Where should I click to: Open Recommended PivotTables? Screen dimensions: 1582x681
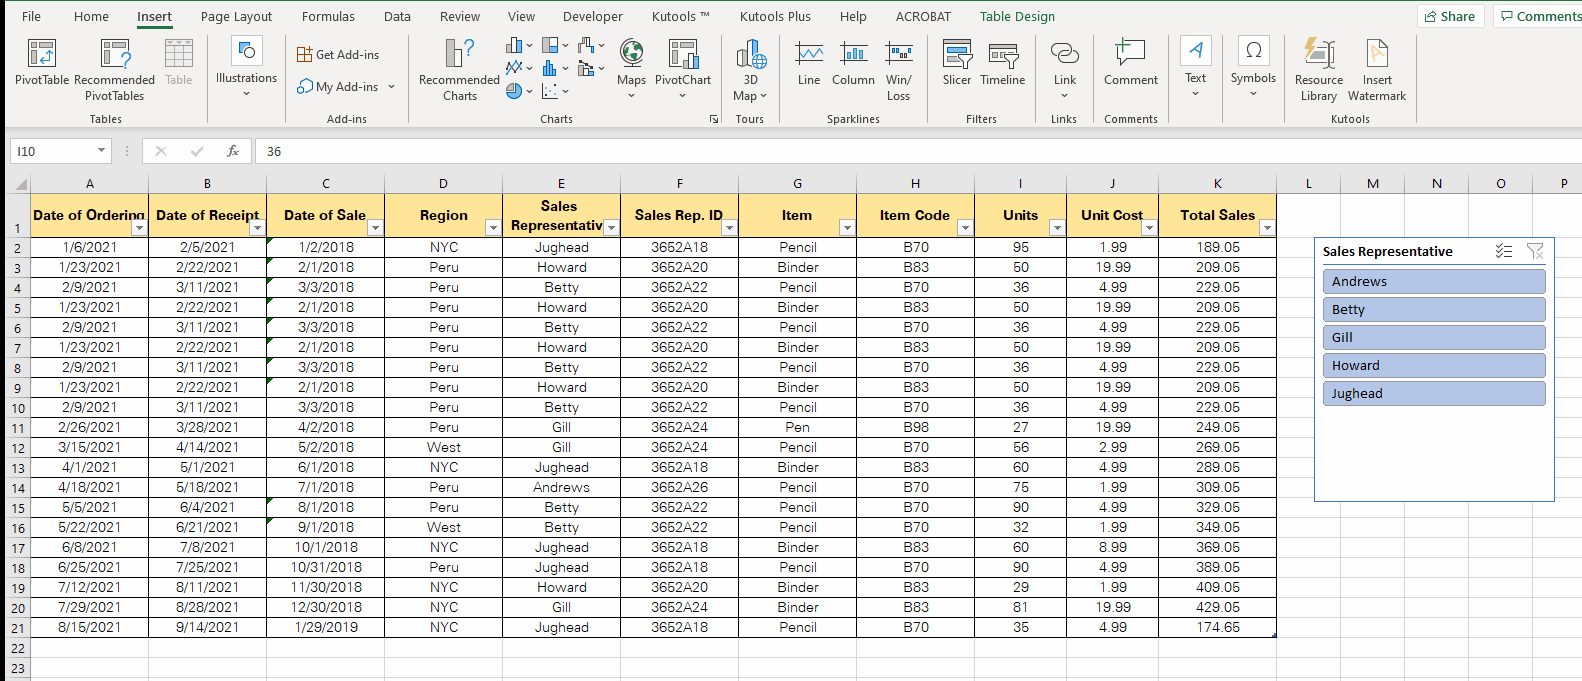pyautogui.click(x=115, y=70)
